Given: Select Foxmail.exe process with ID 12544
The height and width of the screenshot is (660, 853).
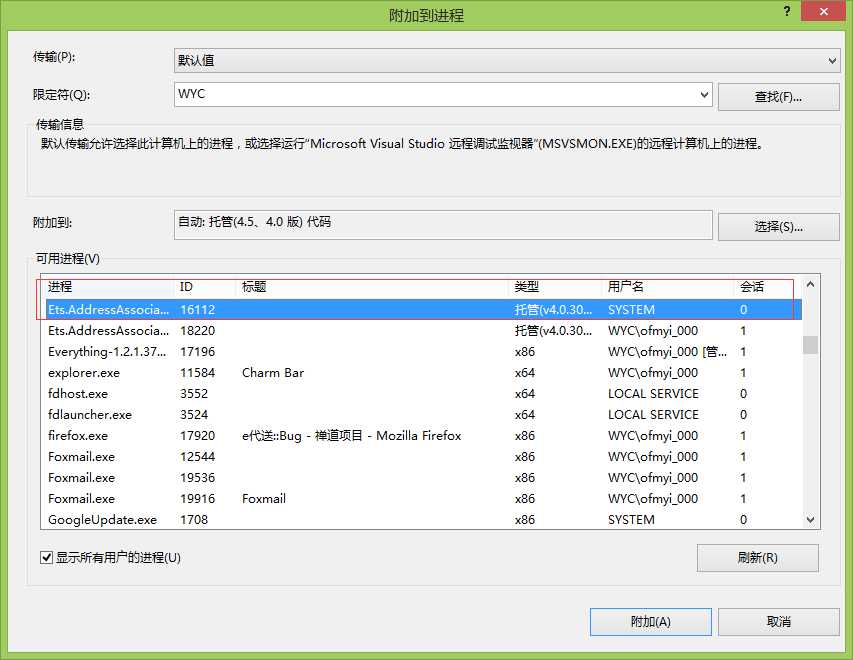Looking at the screenshot, I should pyautogui.click(x=423, y=457).
